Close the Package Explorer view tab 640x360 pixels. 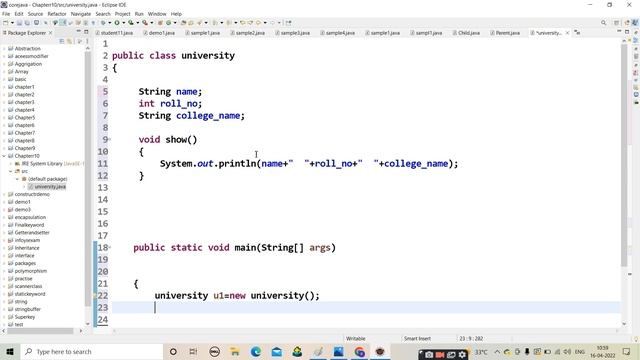(x=51, y=33)
